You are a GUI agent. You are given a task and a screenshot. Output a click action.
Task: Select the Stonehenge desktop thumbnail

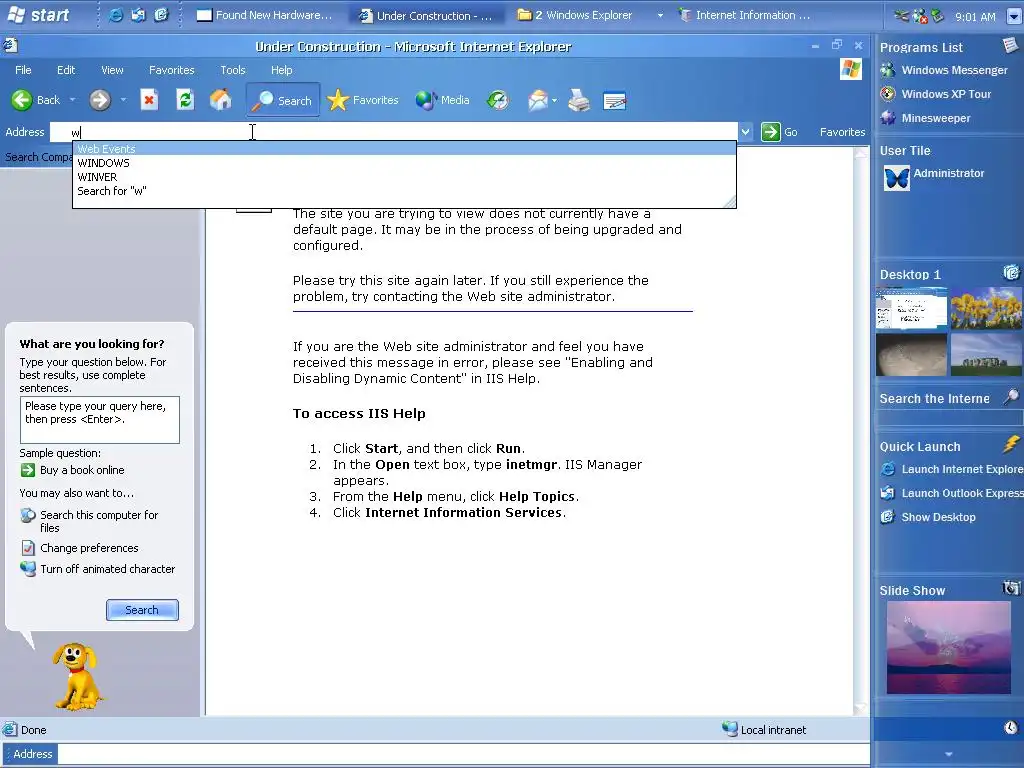pos(986,355)
